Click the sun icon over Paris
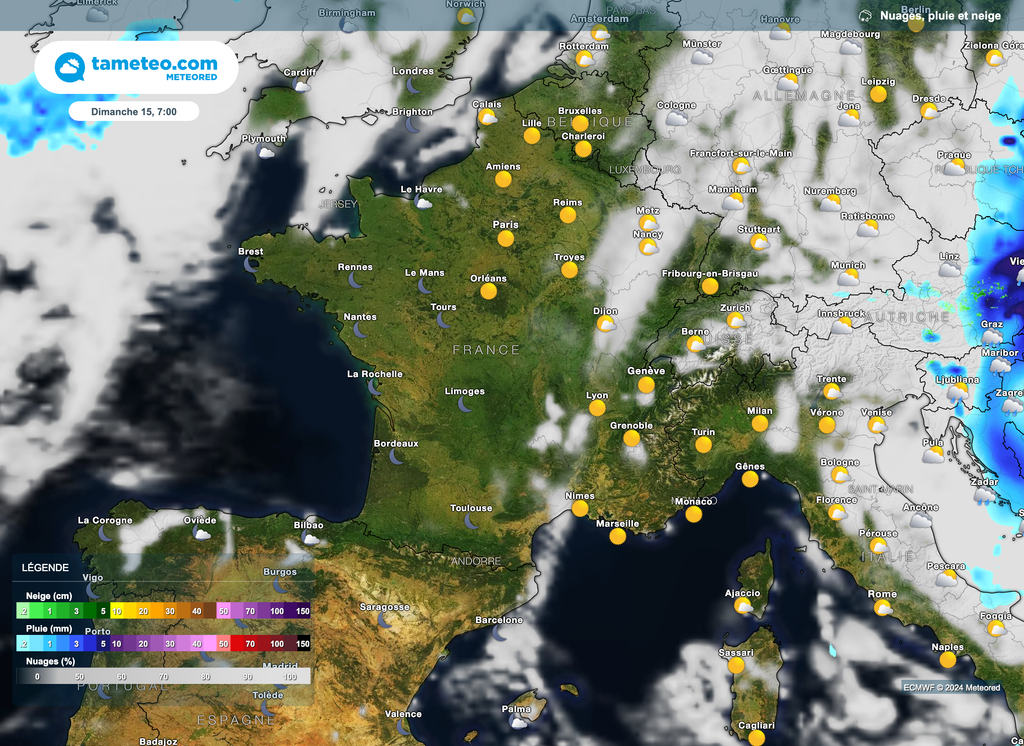1024x746 pixels. coord(506,239)
